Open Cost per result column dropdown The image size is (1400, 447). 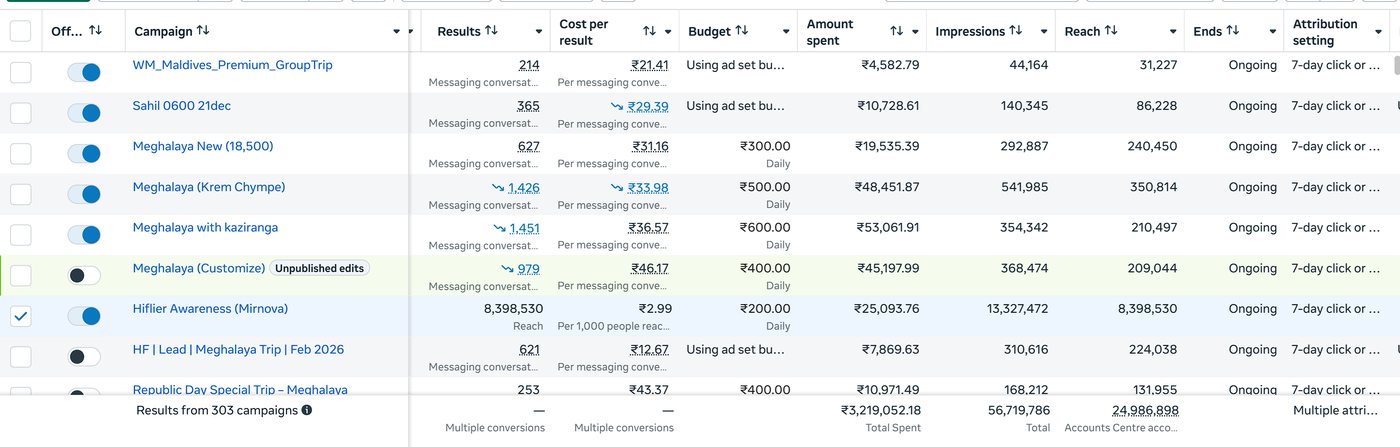(667, 32)
